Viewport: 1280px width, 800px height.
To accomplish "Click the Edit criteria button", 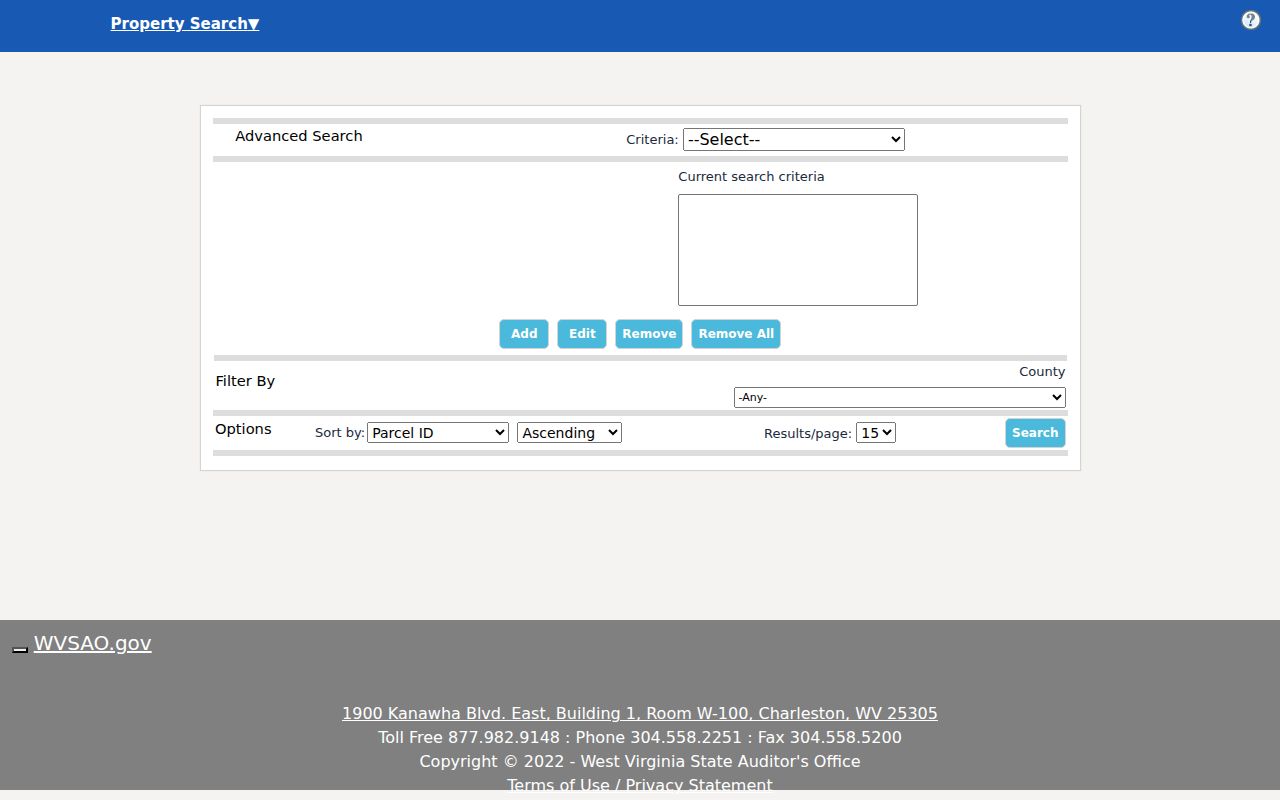I will click(582, 334).
